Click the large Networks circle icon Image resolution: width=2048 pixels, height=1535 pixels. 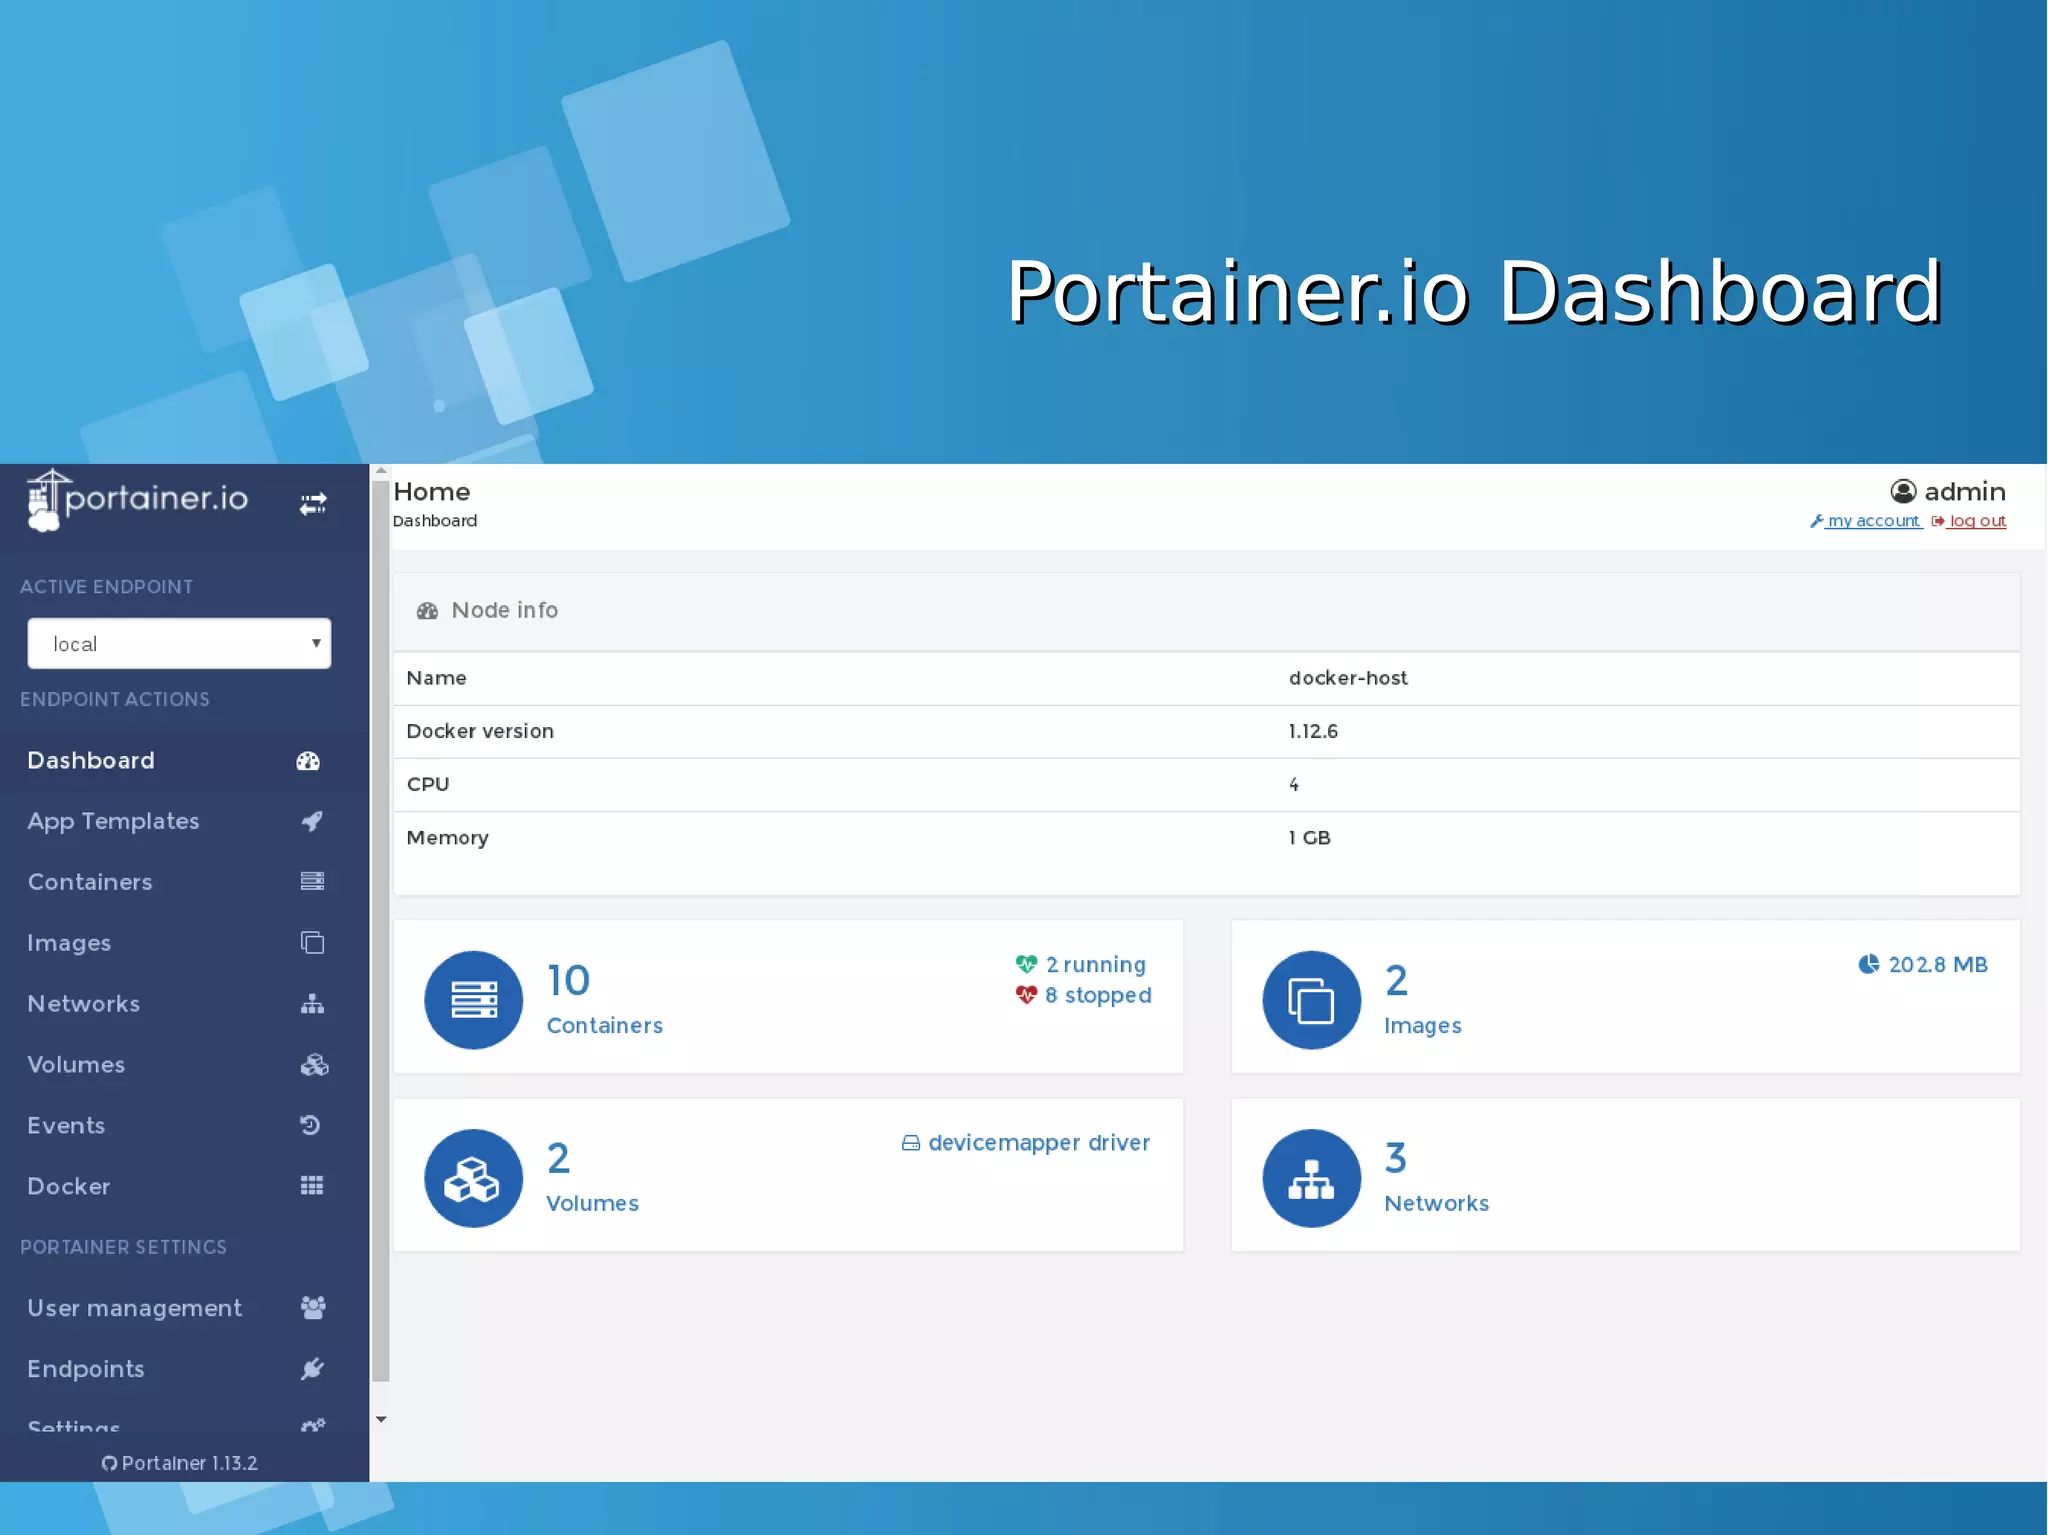1312,1178
